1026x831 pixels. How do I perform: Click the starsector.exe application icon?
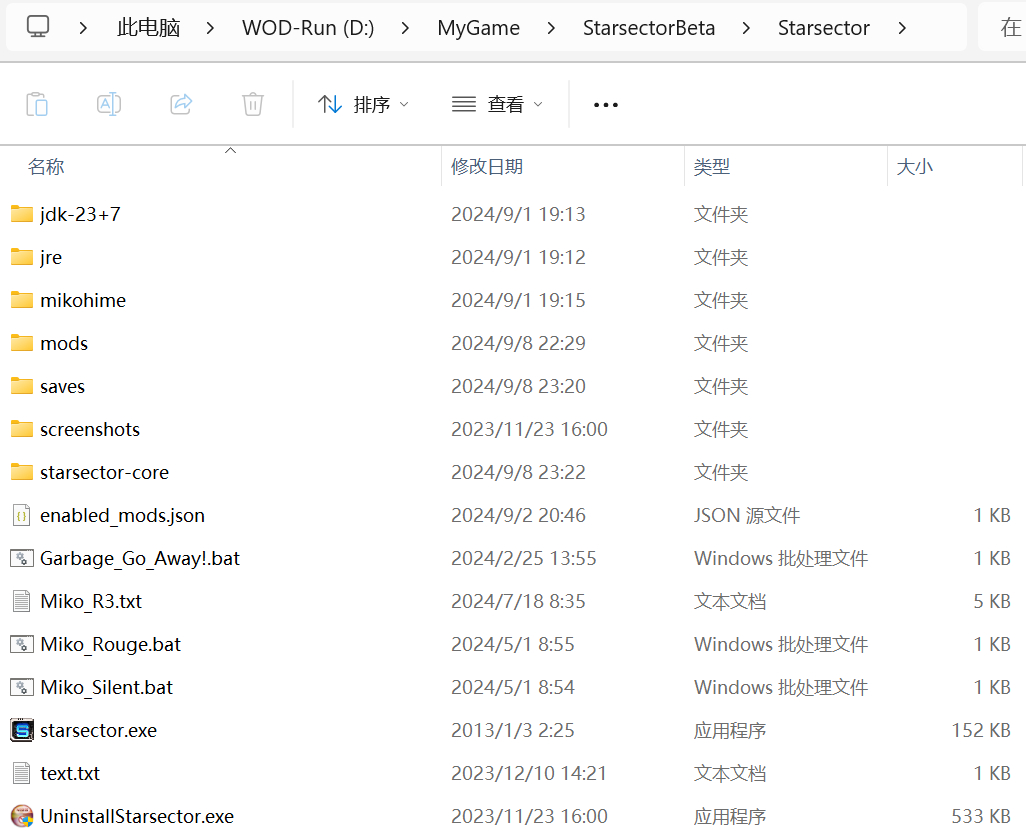coord(21,730)
